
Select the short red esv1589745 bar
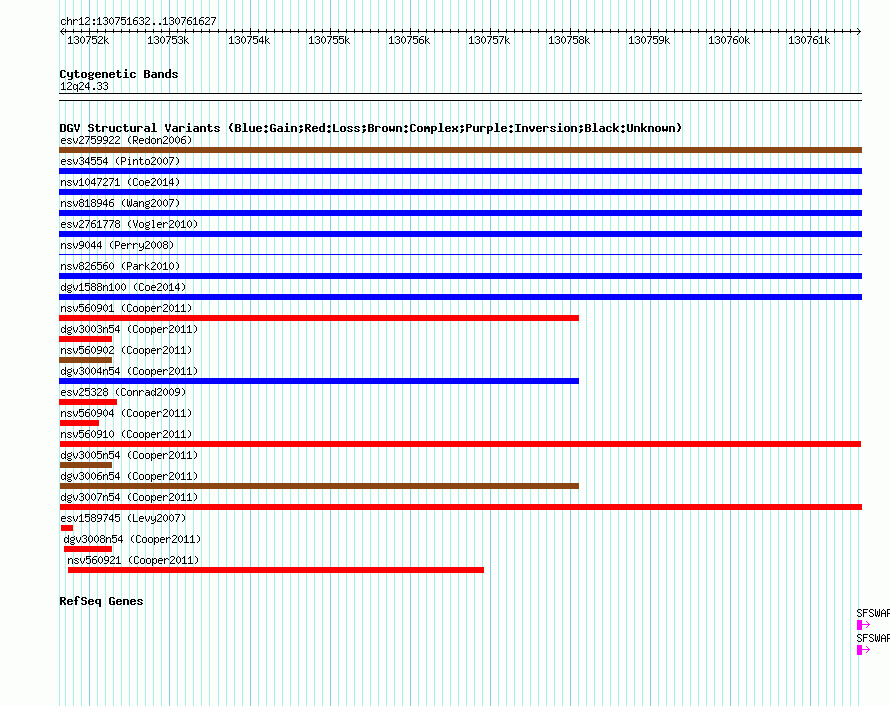point(67,528)
